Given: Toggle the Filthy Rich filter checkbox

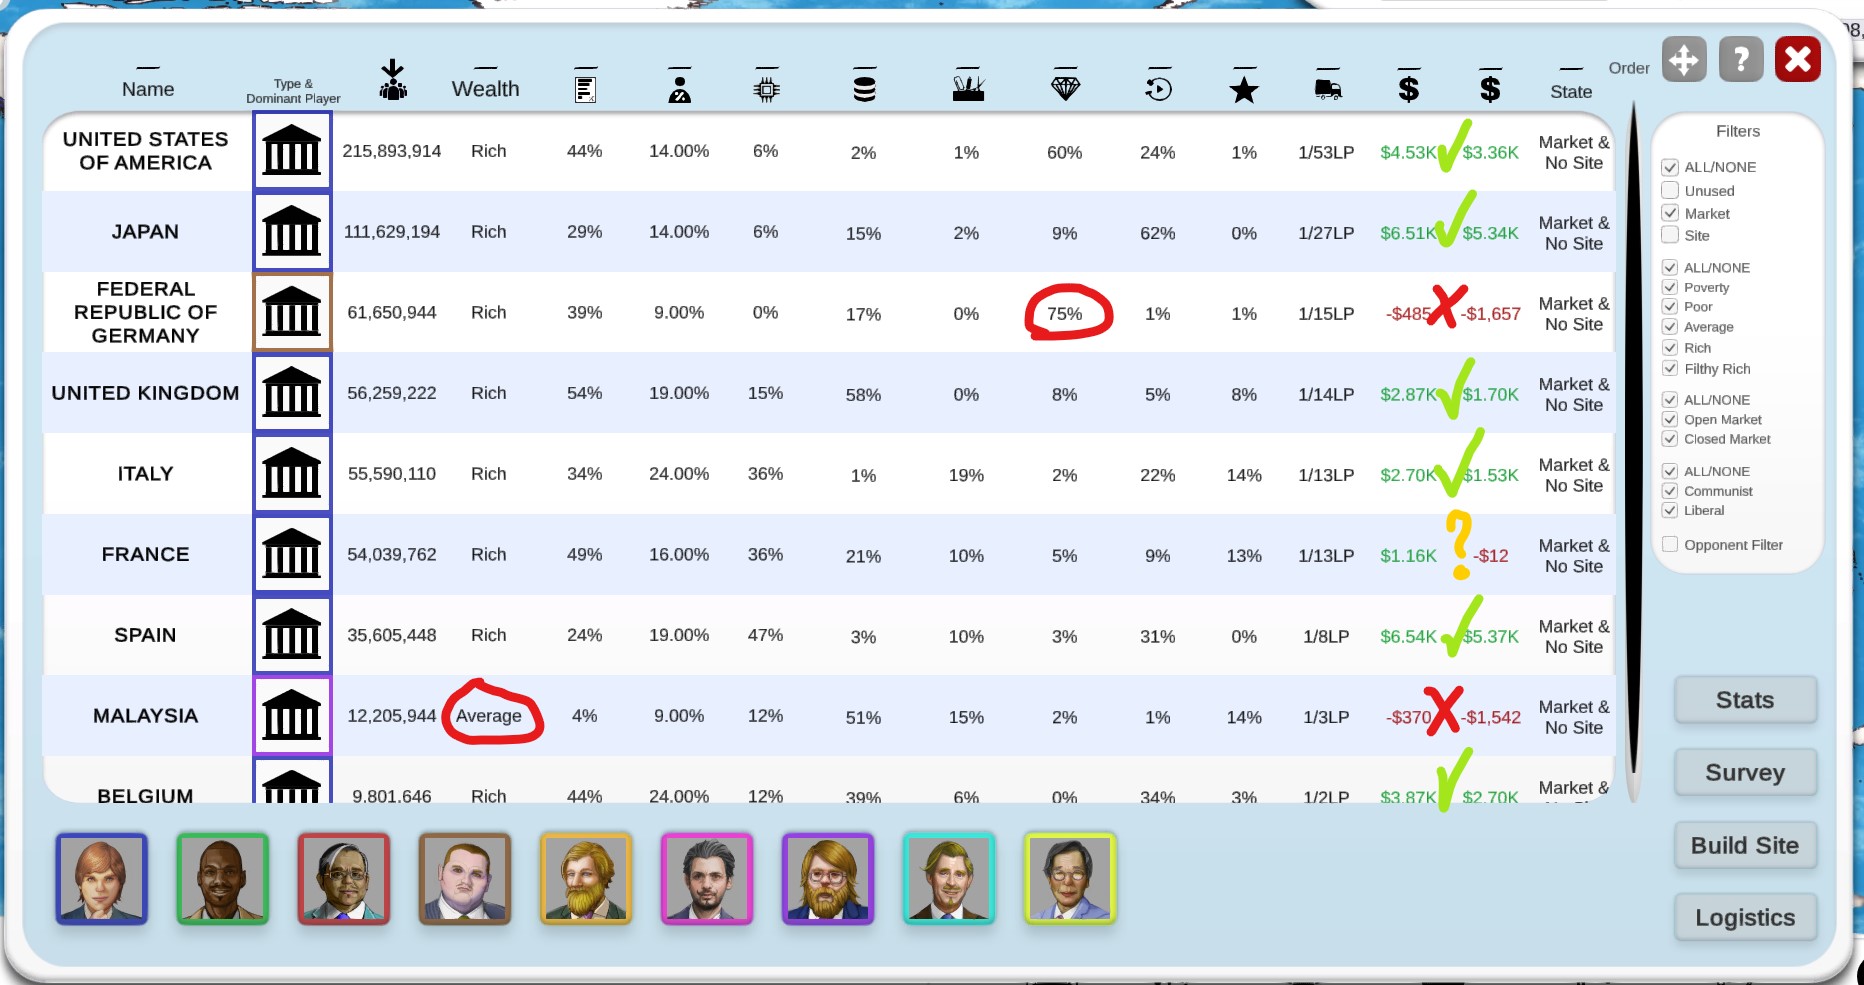Looking at the screenshot, I should click(x=1670, y=368).
